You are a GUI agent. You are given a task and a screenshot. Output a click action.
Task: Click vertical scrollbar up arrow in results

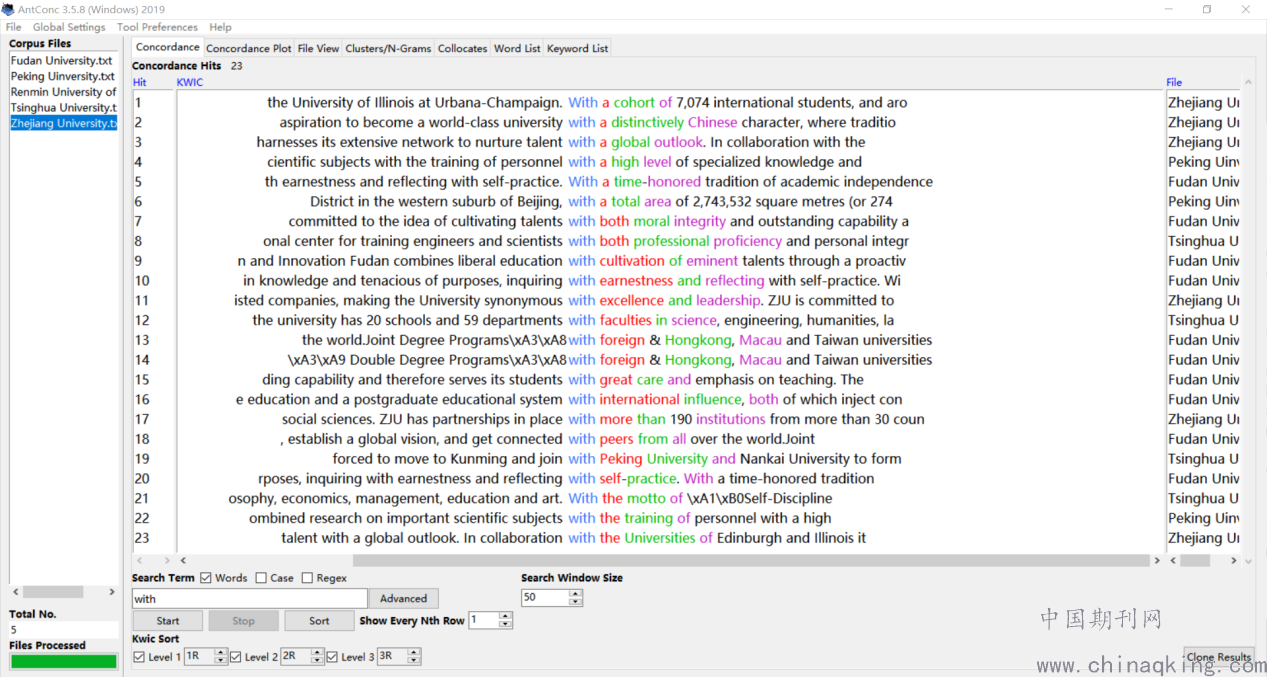1248,83
